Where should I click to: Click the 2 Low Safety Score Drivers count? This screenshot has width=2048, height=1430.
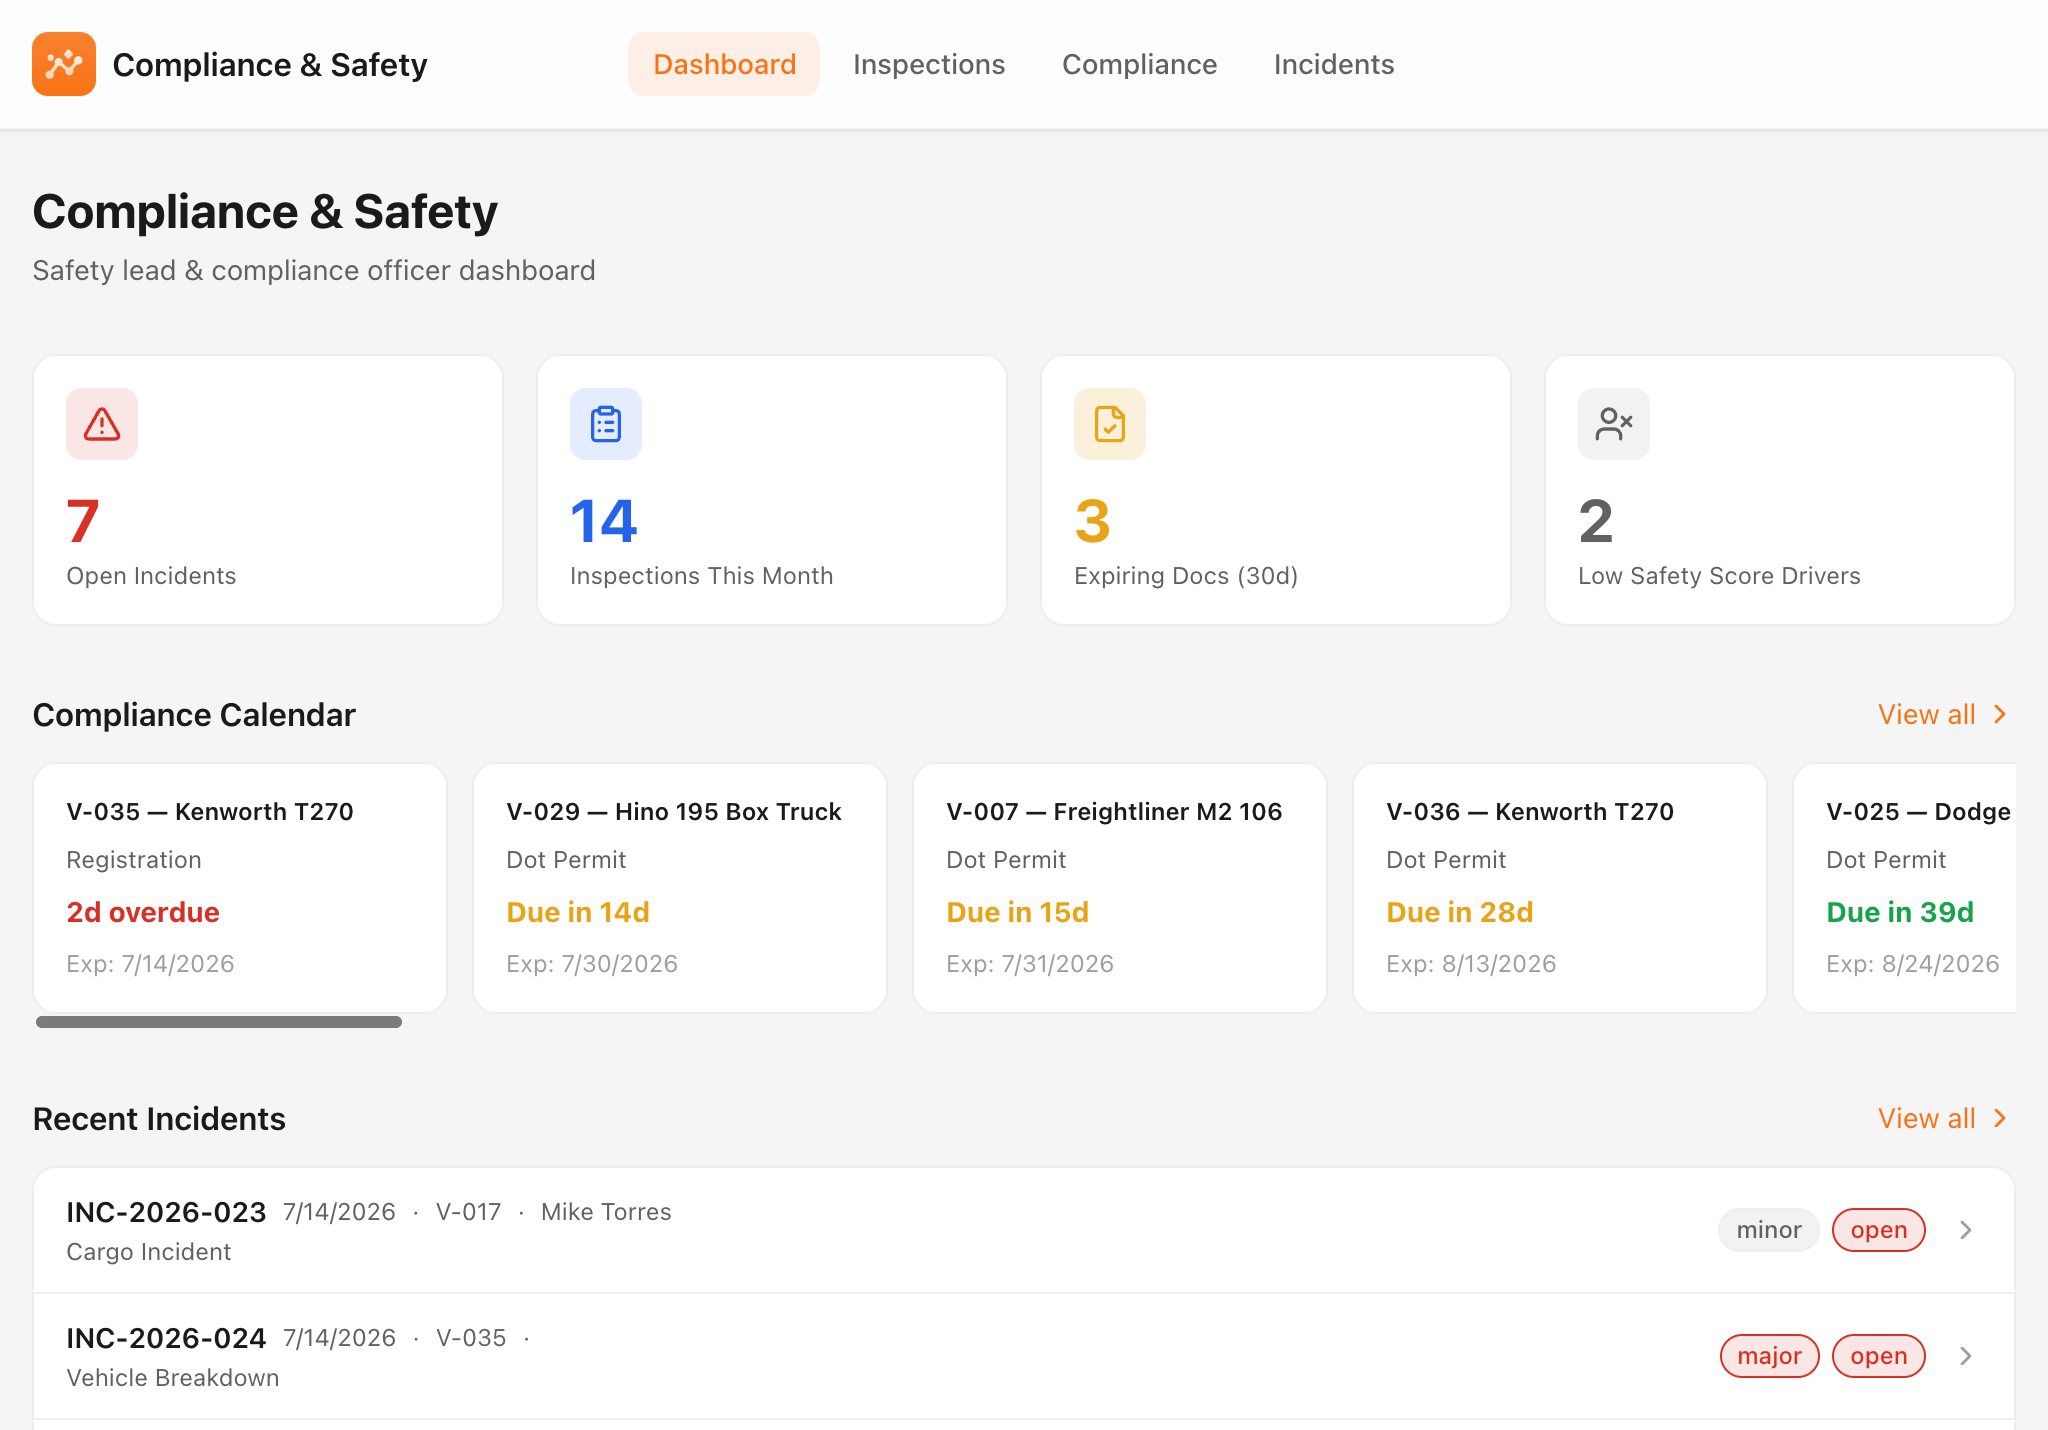(1596, 521)
